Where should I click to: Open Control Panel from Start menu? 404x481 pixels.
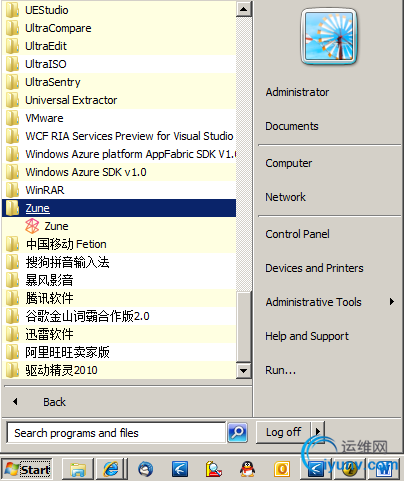(x=297, y=234)
